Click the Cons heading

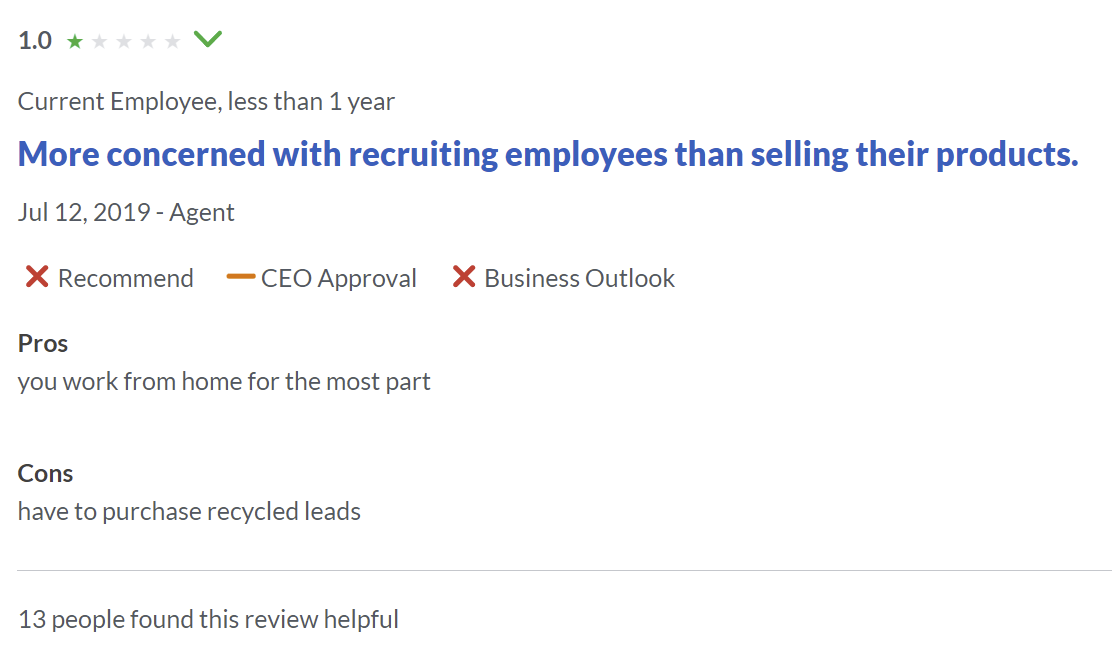pos(46,473)
